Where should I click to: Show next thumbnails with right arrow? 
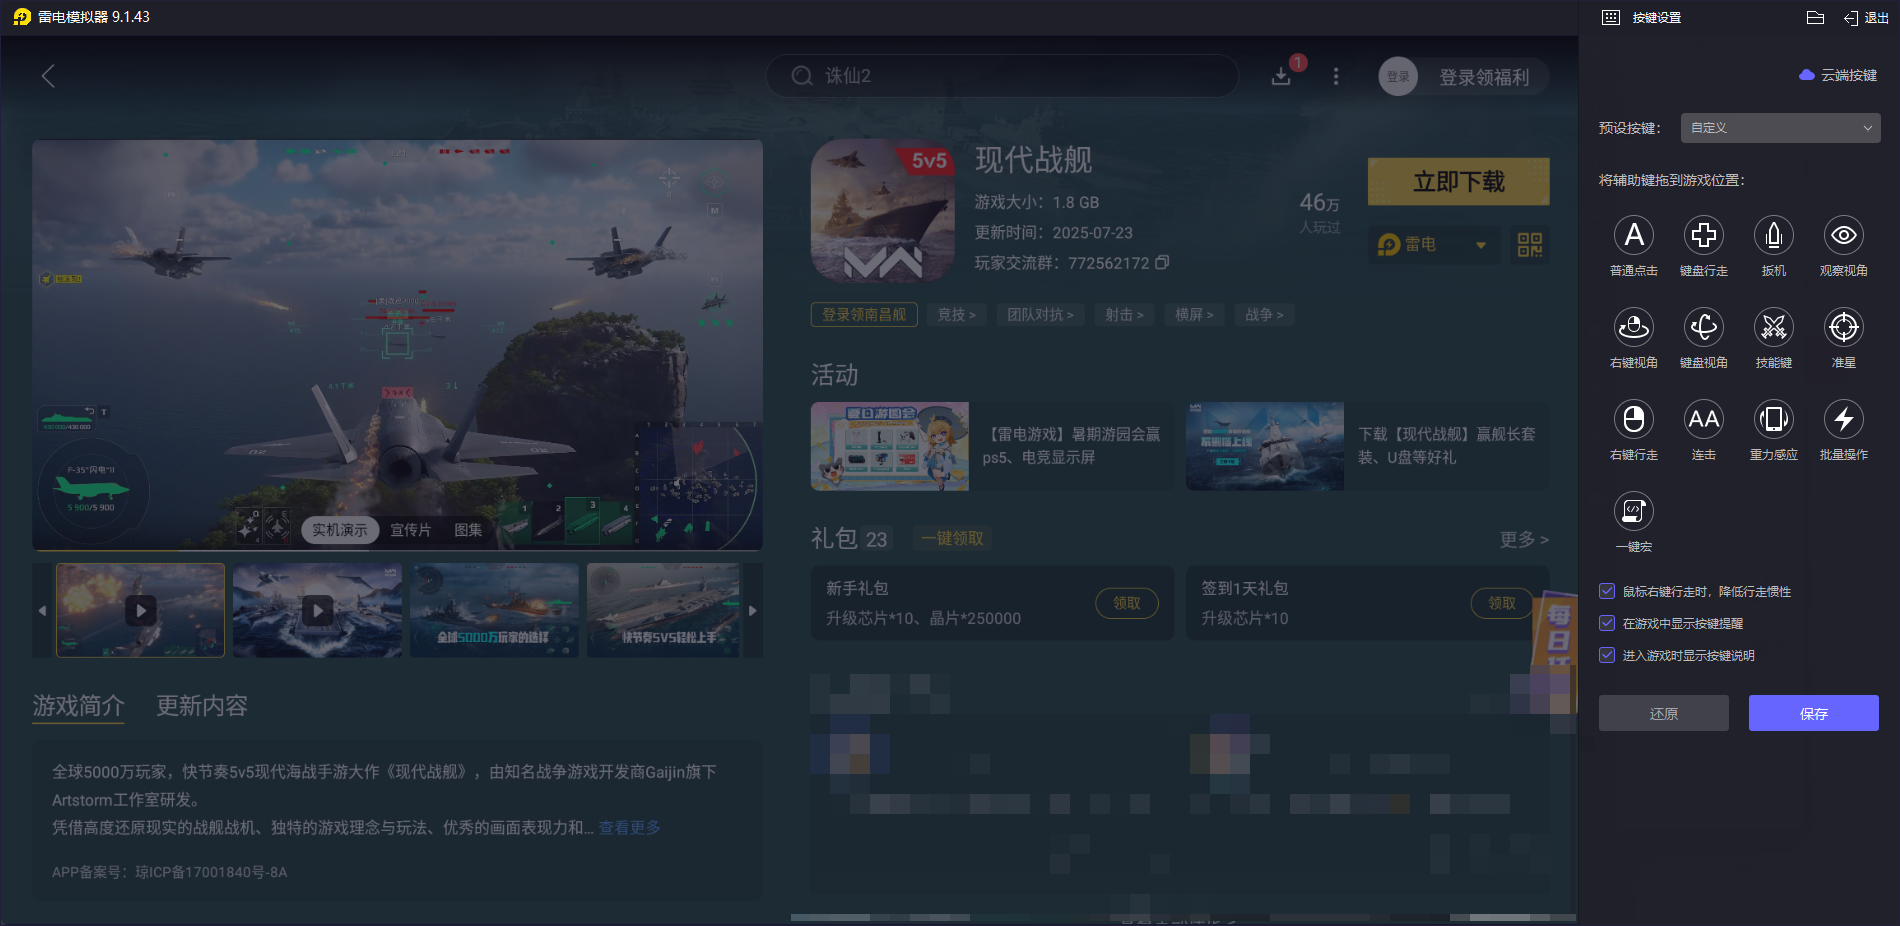click(753, 610)
